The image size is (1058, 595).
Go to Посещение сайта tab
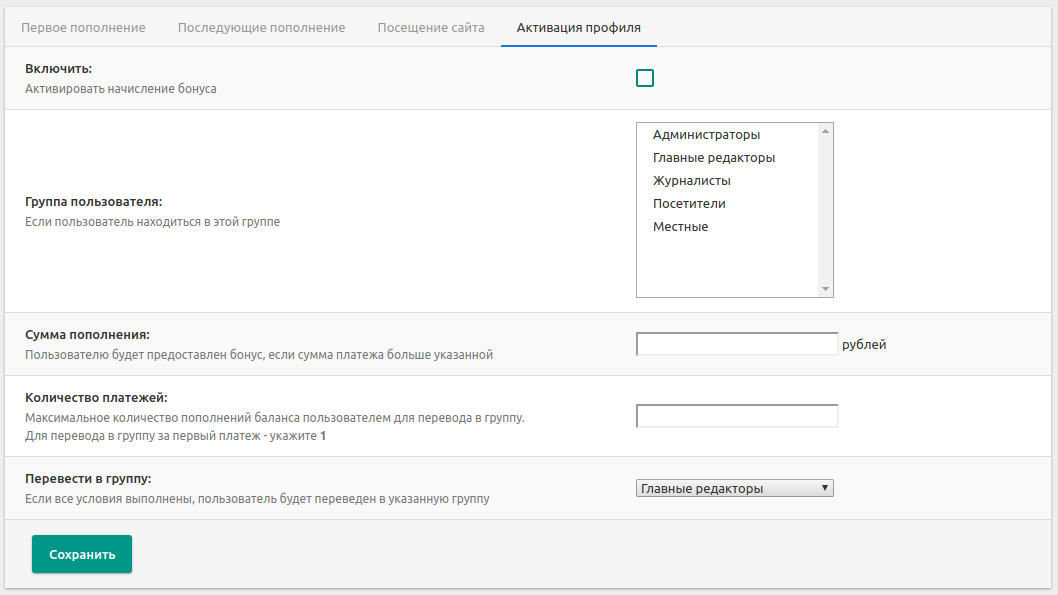click(x=430, y=27)
